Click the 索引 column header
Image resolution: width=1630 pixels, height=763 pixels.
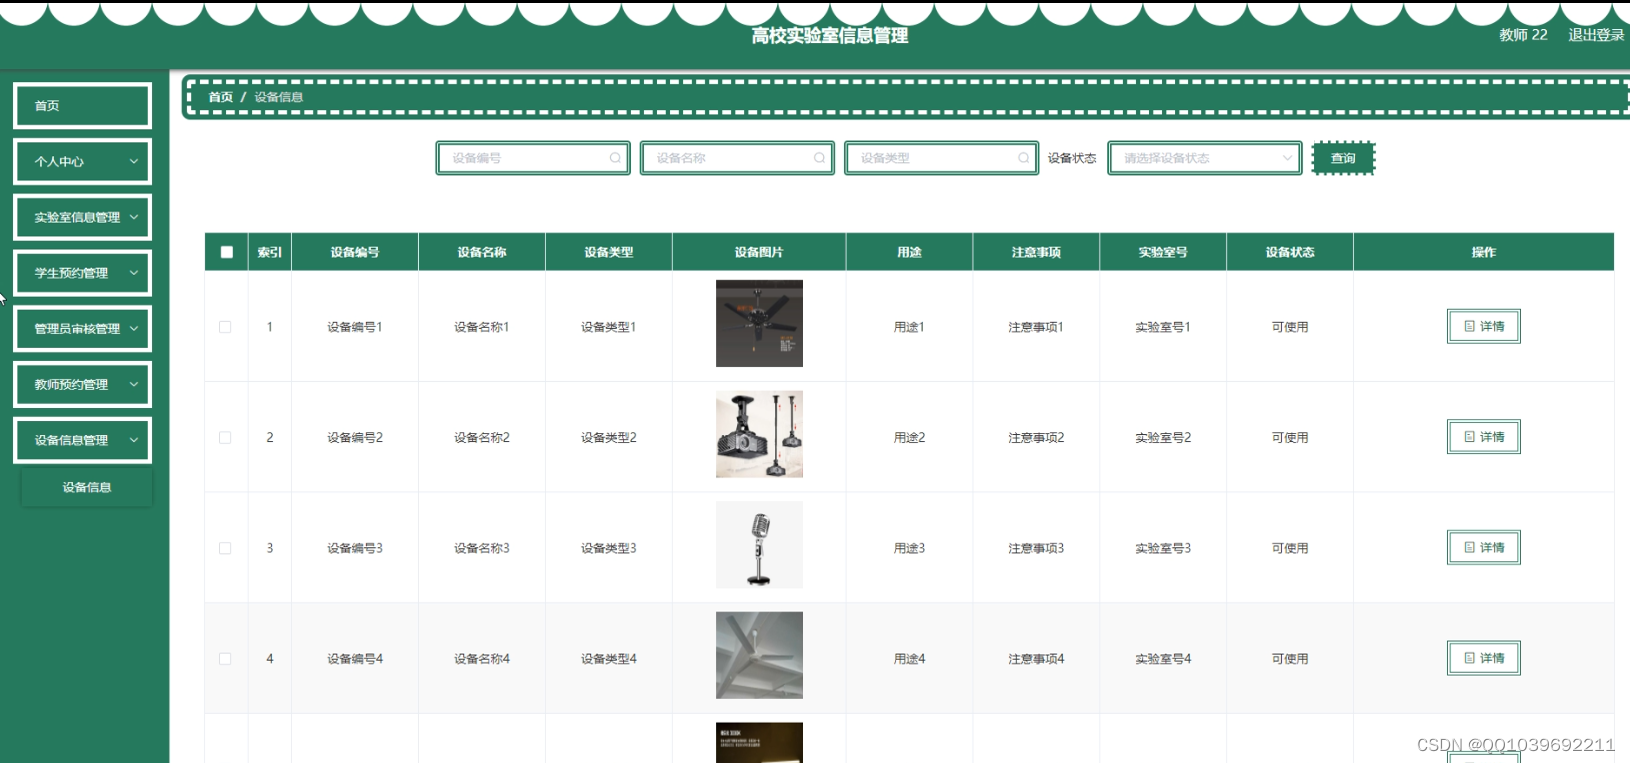270,252
